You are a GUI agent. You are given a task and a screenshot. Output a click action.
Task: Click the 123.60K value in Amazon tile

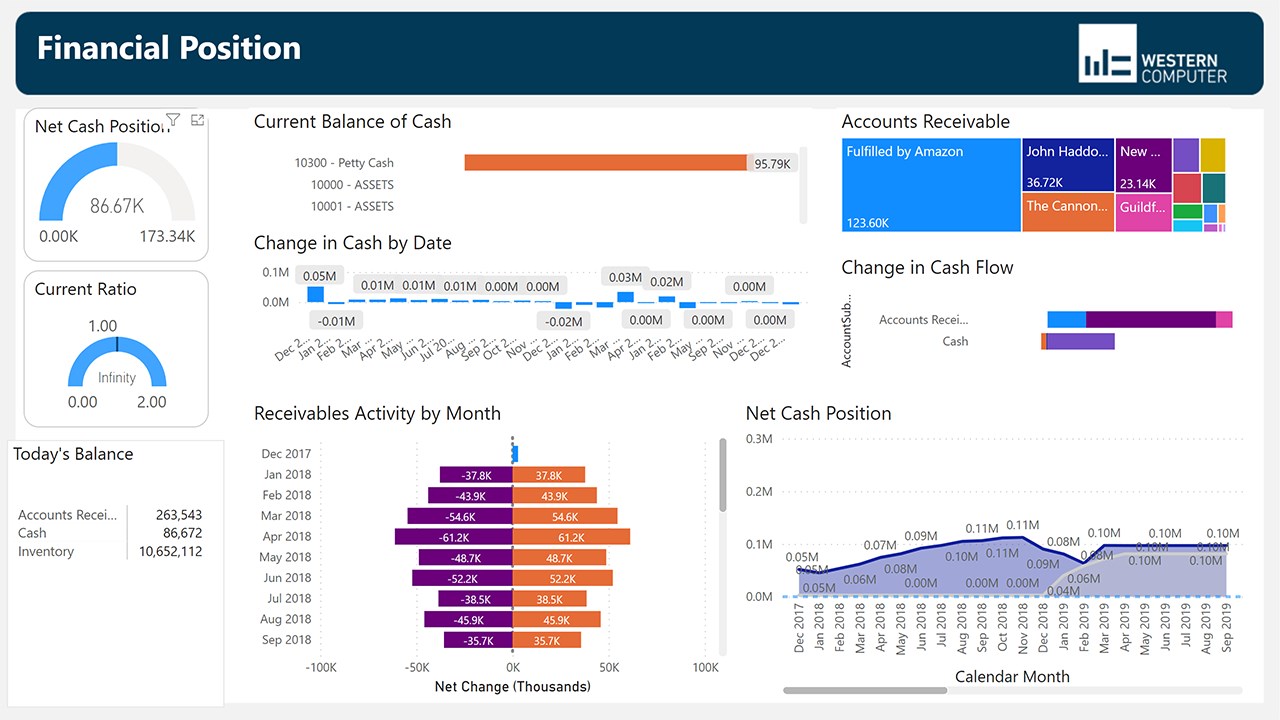(868, 223)
